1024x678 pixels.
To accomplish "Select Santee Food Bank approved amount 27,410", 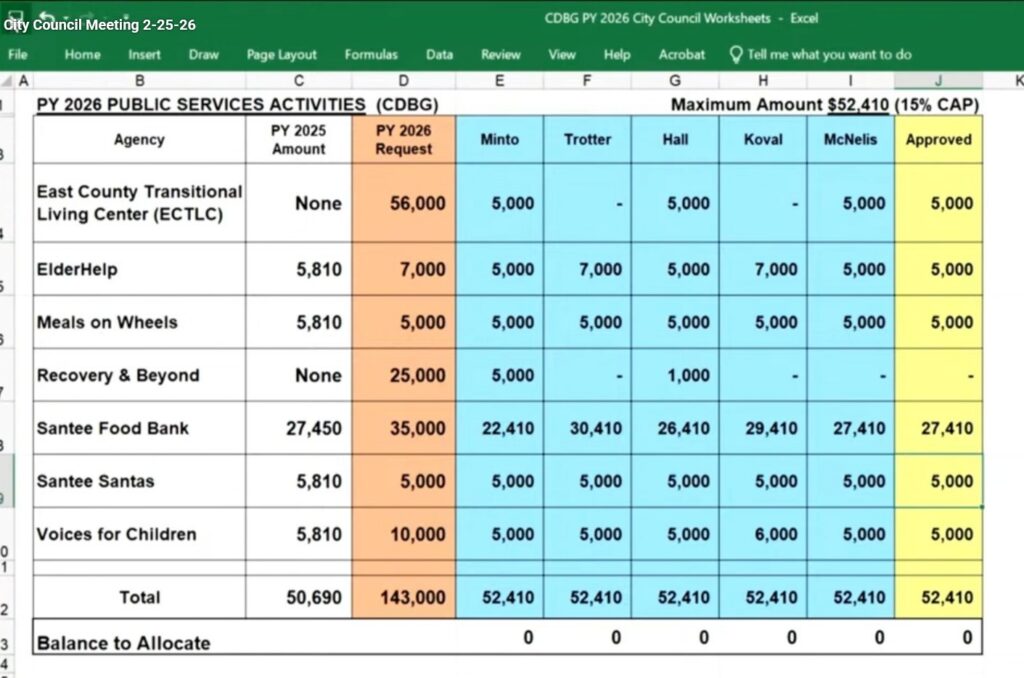I will tap(938, 428).
